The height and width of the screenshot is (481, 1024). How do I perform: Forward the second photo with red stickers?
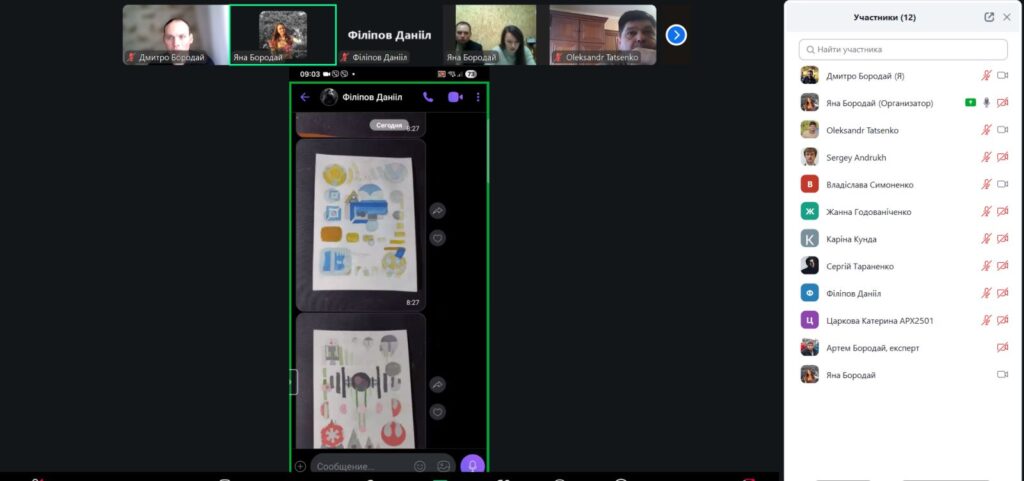[x=437, y=385]
